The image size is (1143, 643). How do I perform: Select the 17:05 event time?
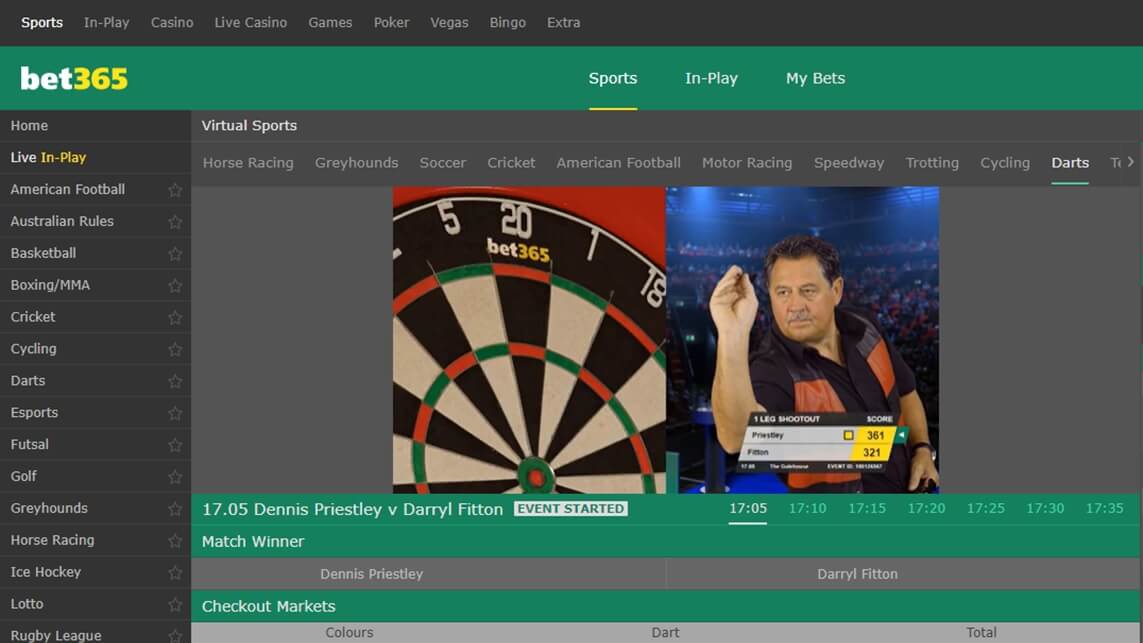point(748,508)
